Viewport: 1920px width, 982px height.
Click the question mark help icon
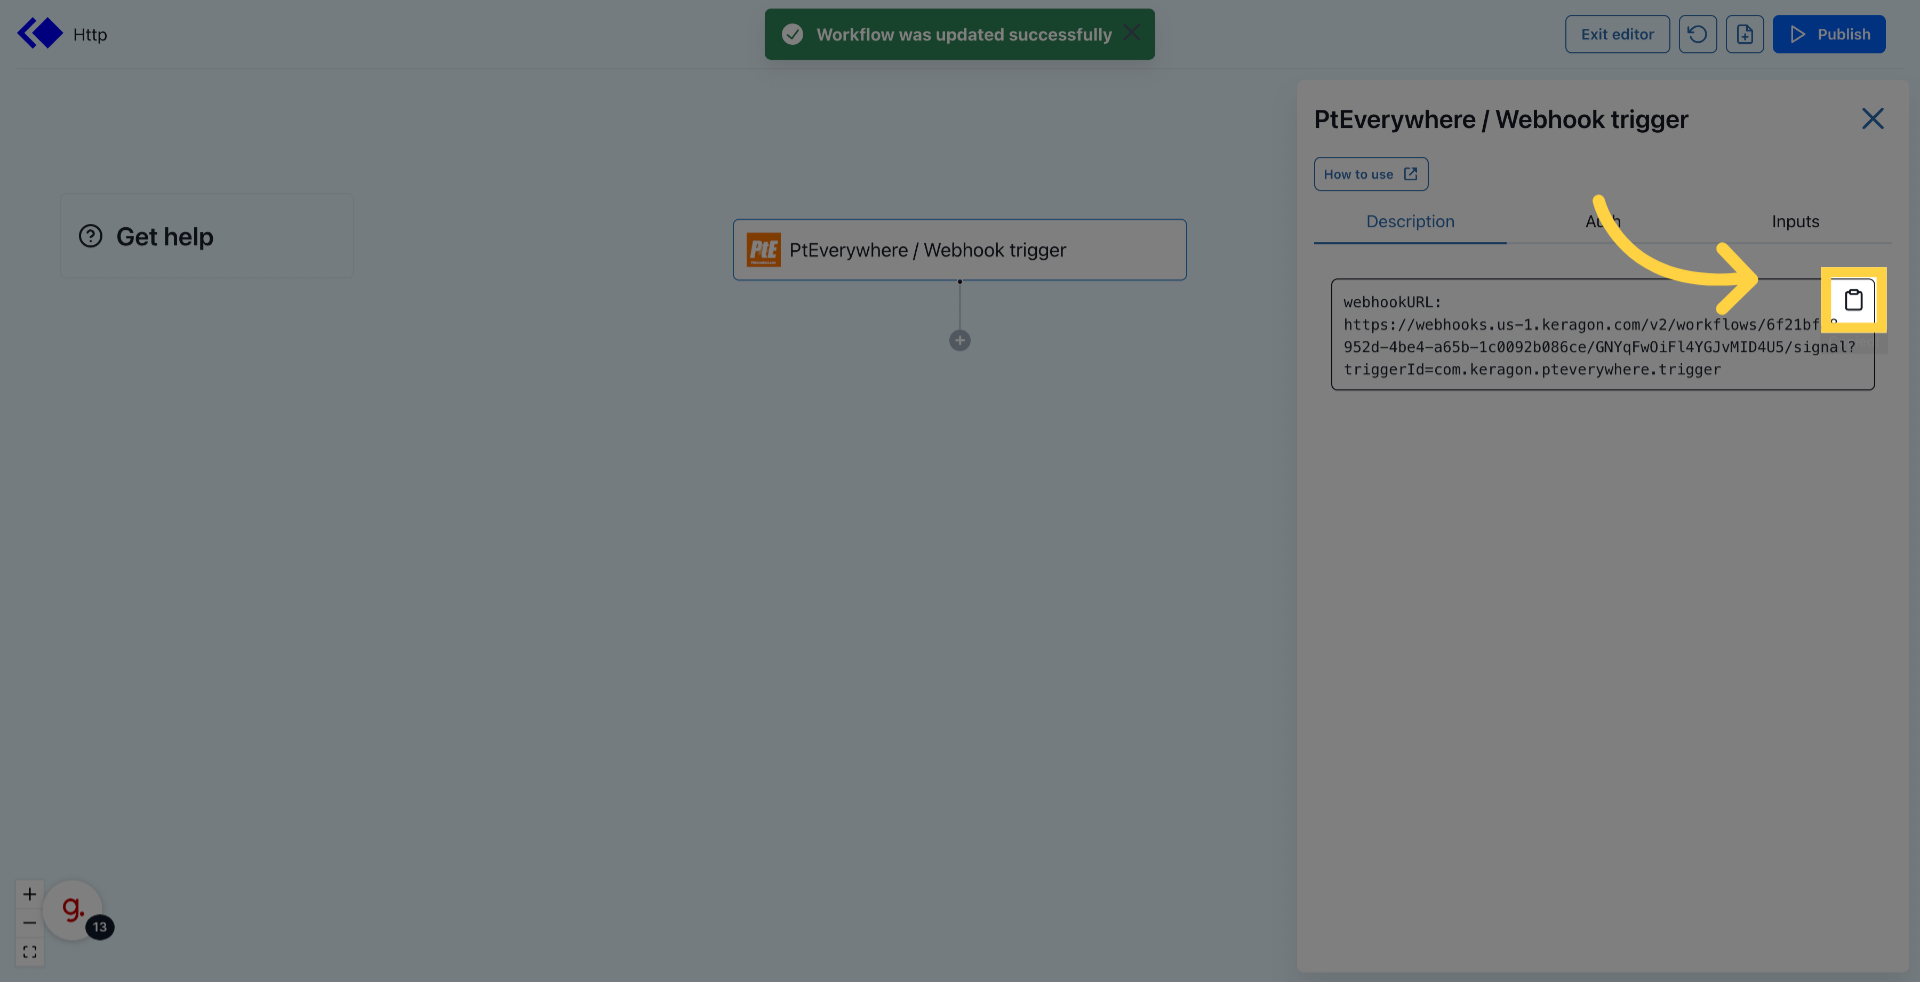[x=91, y=236]
